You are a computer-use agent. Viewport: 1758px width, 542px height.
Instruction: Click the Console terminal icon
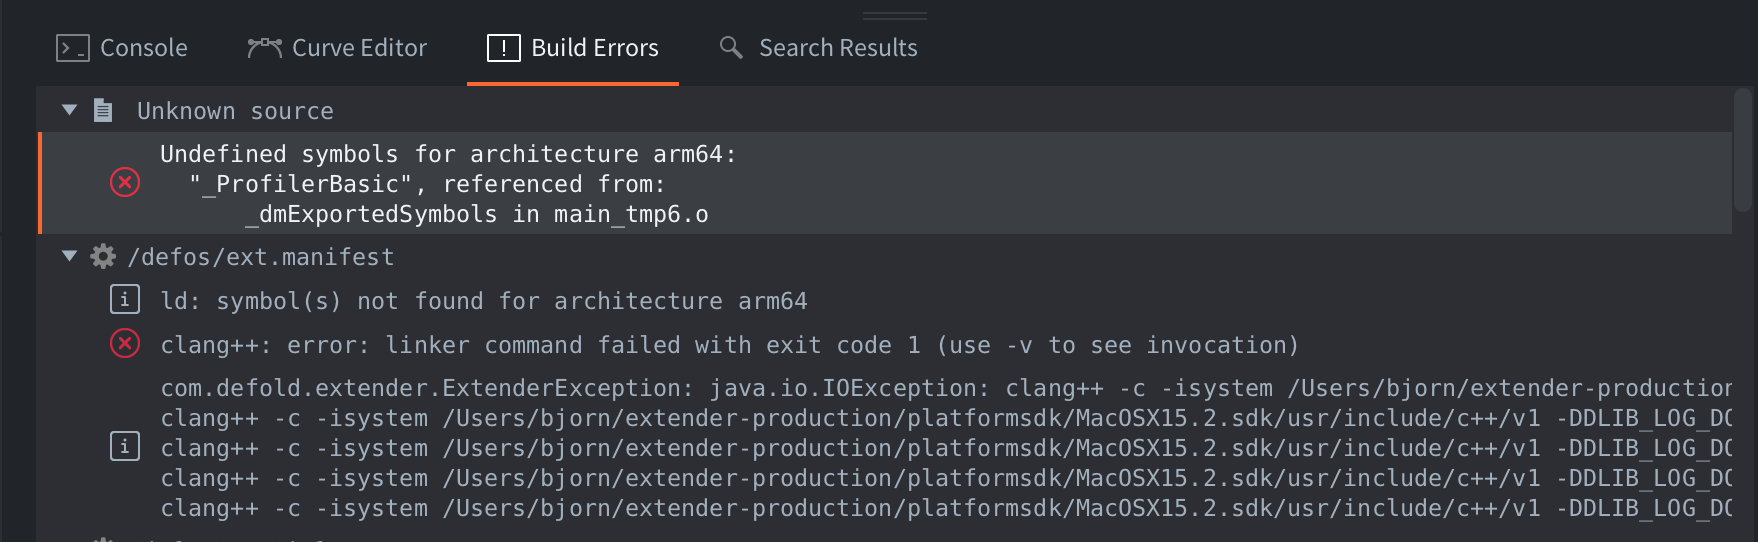tap(73, 48)
